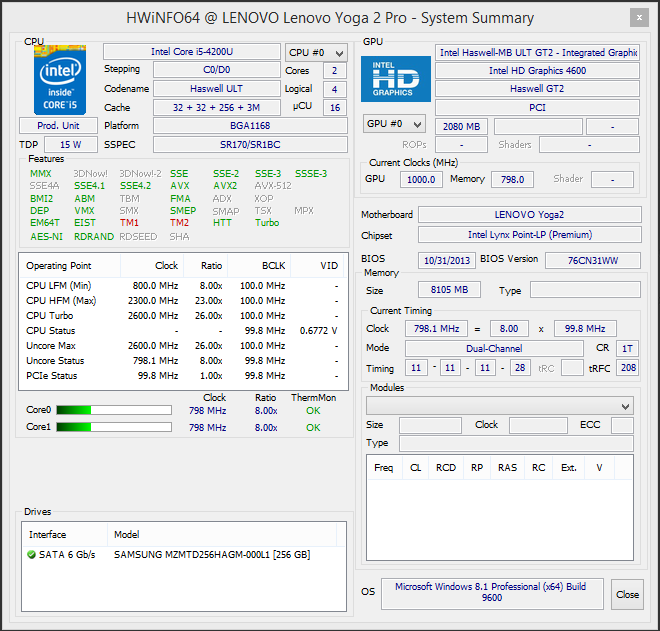660x631 pixels.
Task: Click the Freq column header in Modules table
Action: (x=384, y=468)
